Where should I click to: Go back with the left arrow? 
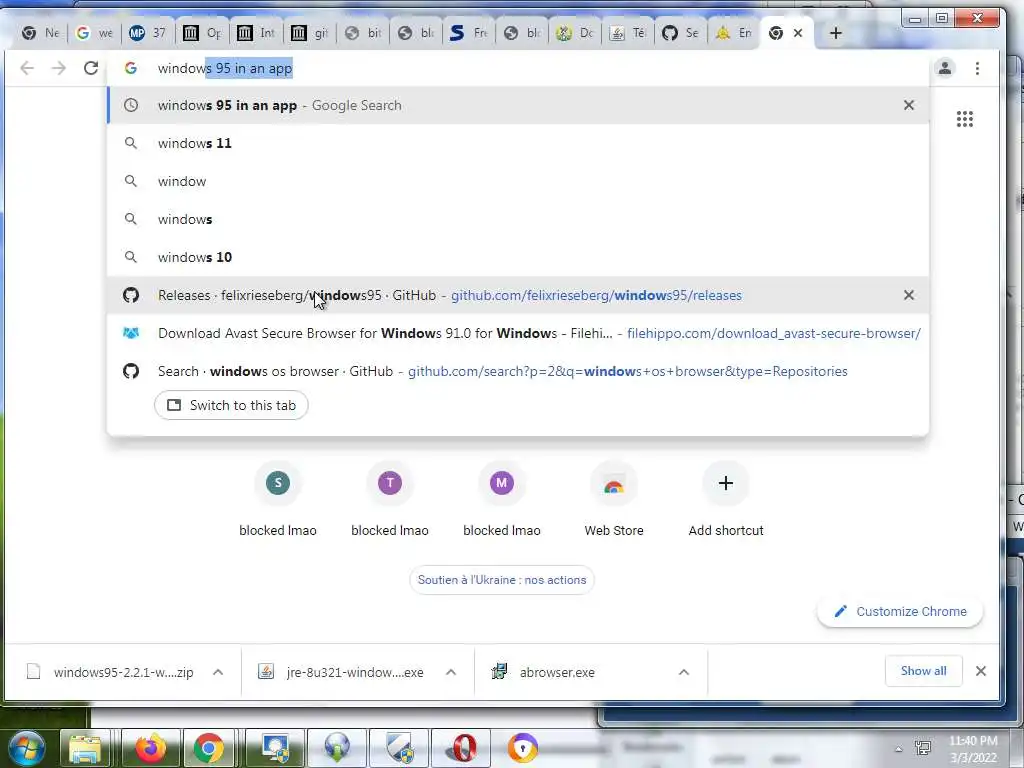coord(27,68)
